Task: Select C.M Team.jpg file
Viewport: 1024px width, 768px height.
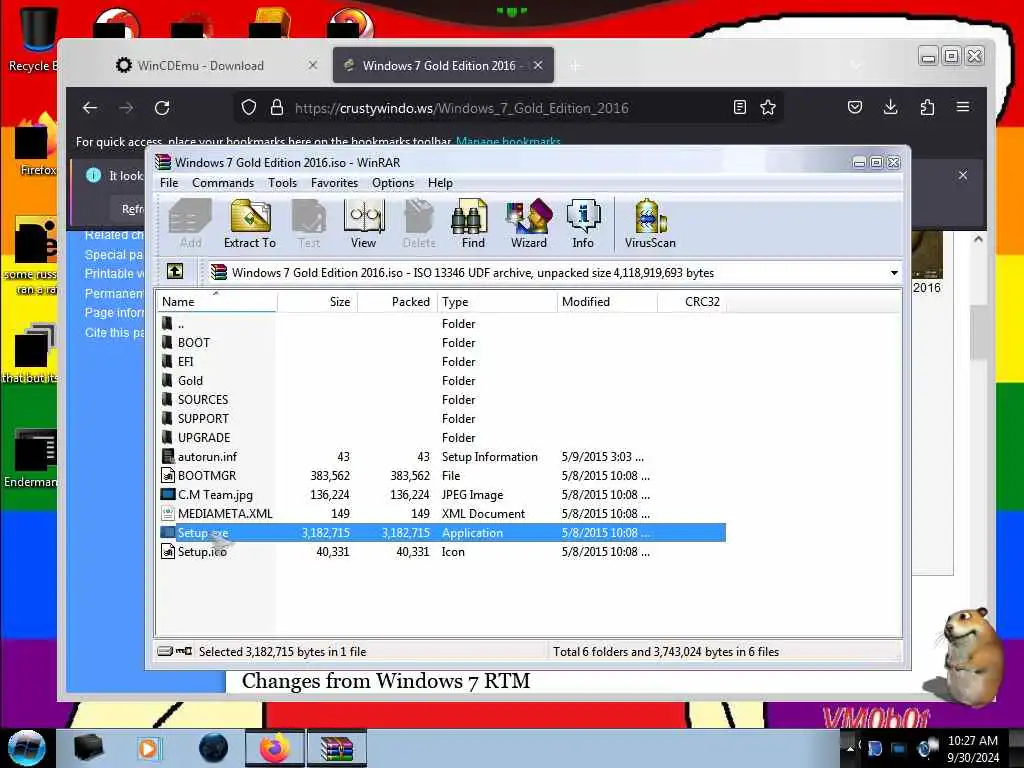Action: [x=442, y=494]
